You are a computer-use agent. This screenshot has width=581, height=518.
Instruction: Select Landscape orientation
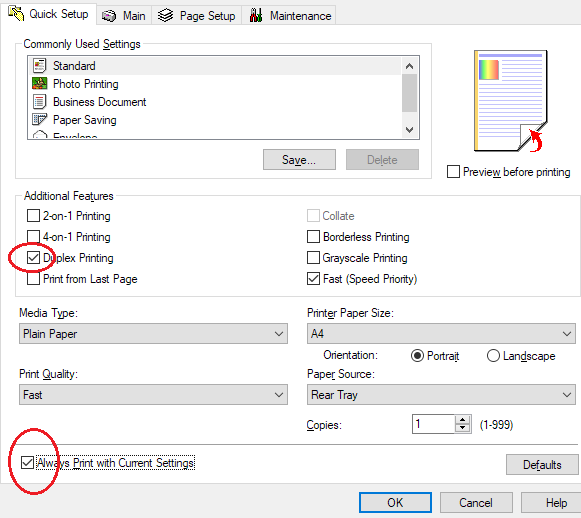click(x=493, y=356)
